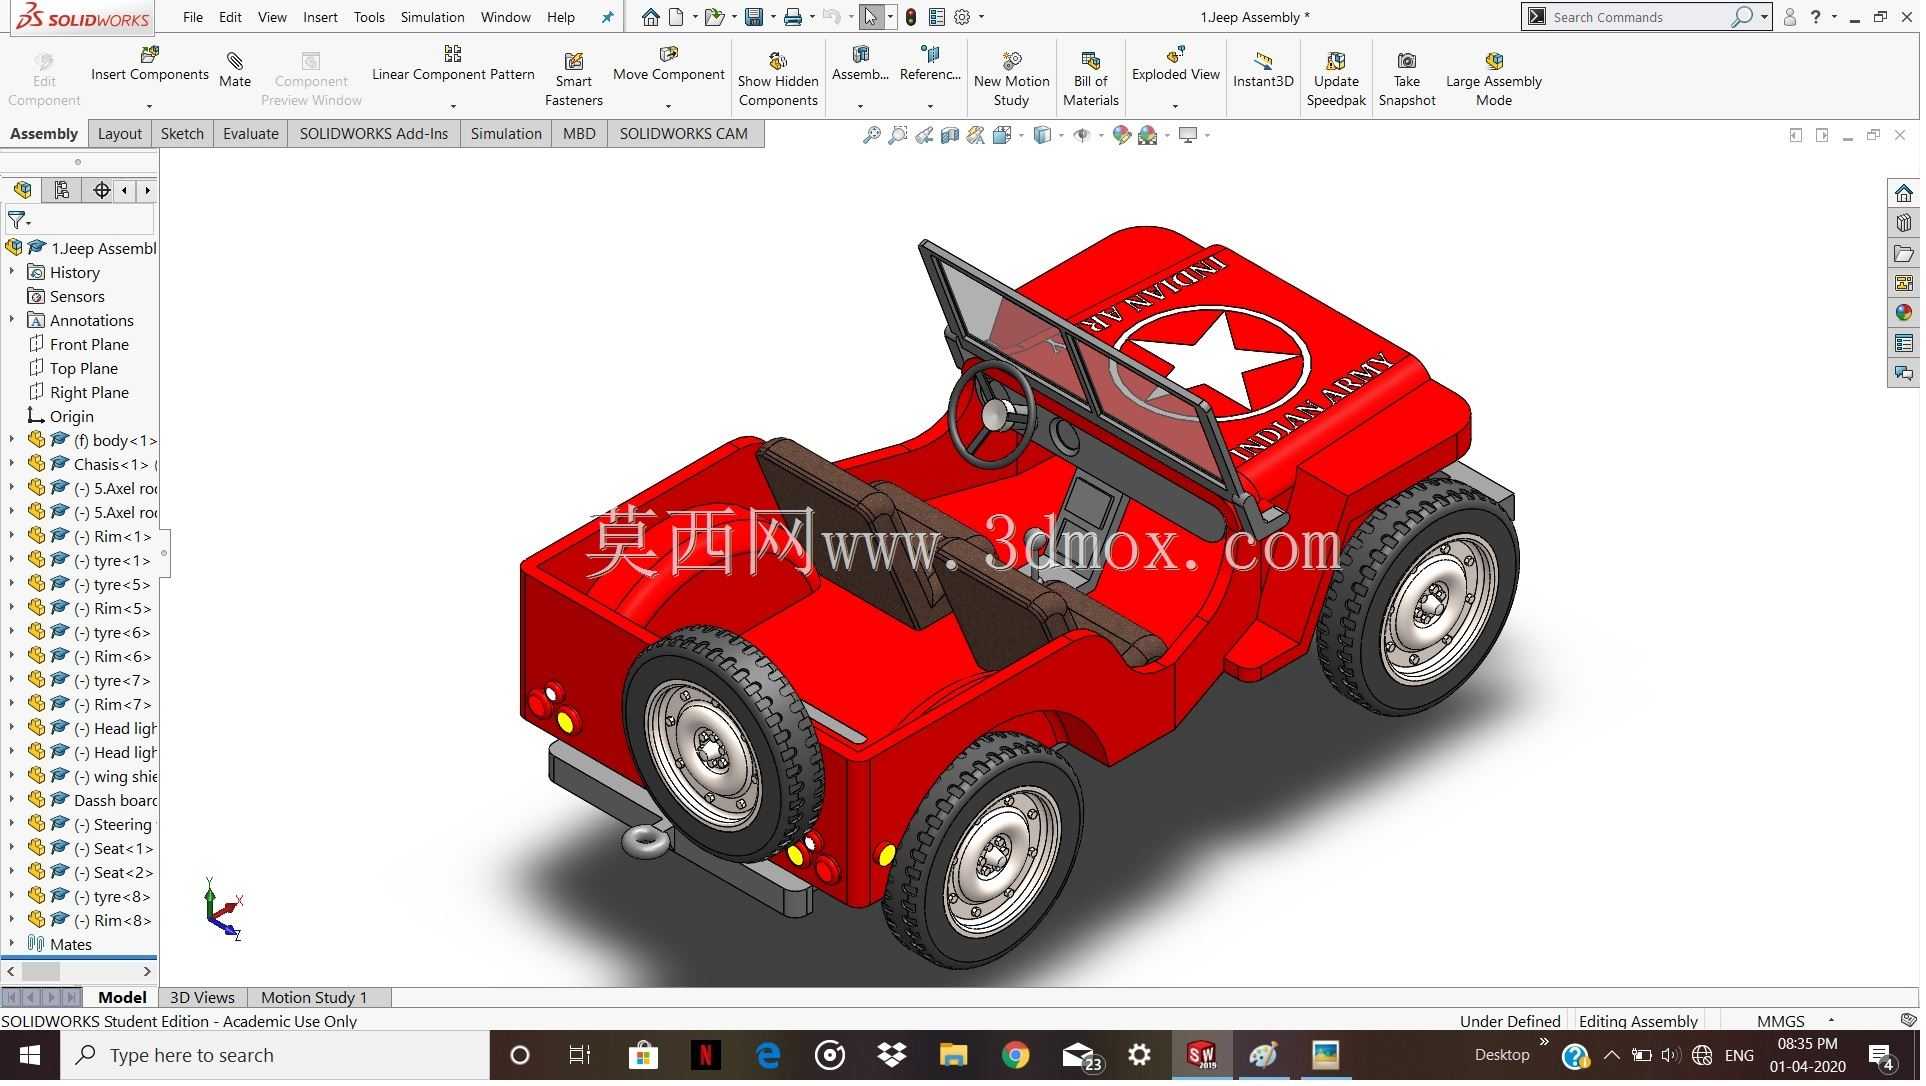Open the File menu
This screenshot has height=1086, width=1926.
(x=193, y=17)
